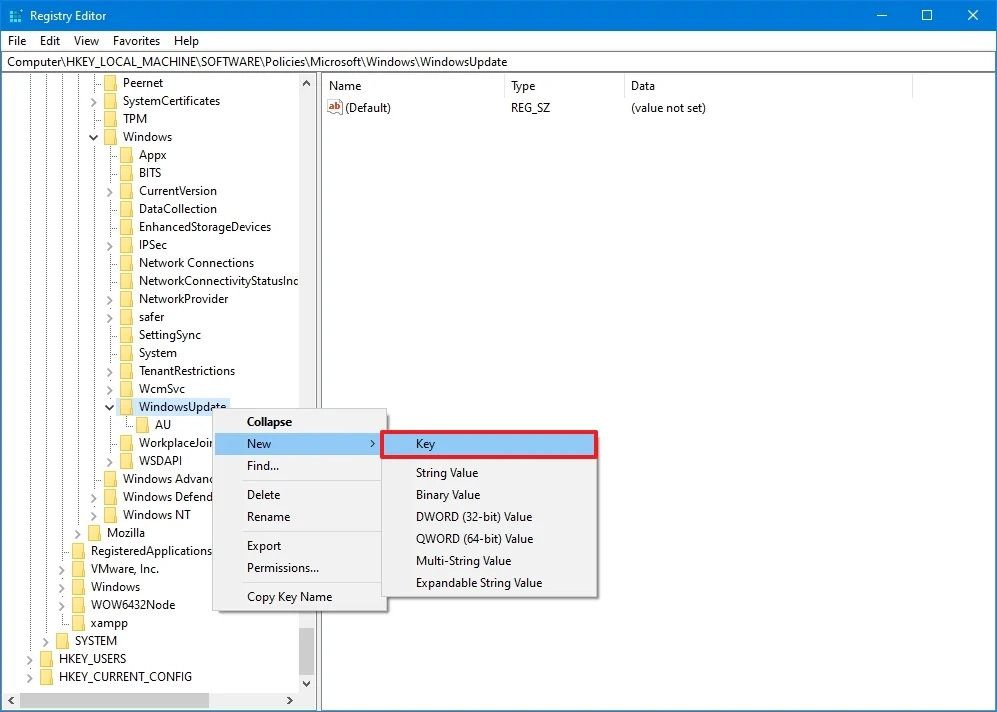The width and height of the screenshot is (997, 712).
Task: Choose DWORD (32-bit) Value from submenu
Action: [x=489, y=517]
